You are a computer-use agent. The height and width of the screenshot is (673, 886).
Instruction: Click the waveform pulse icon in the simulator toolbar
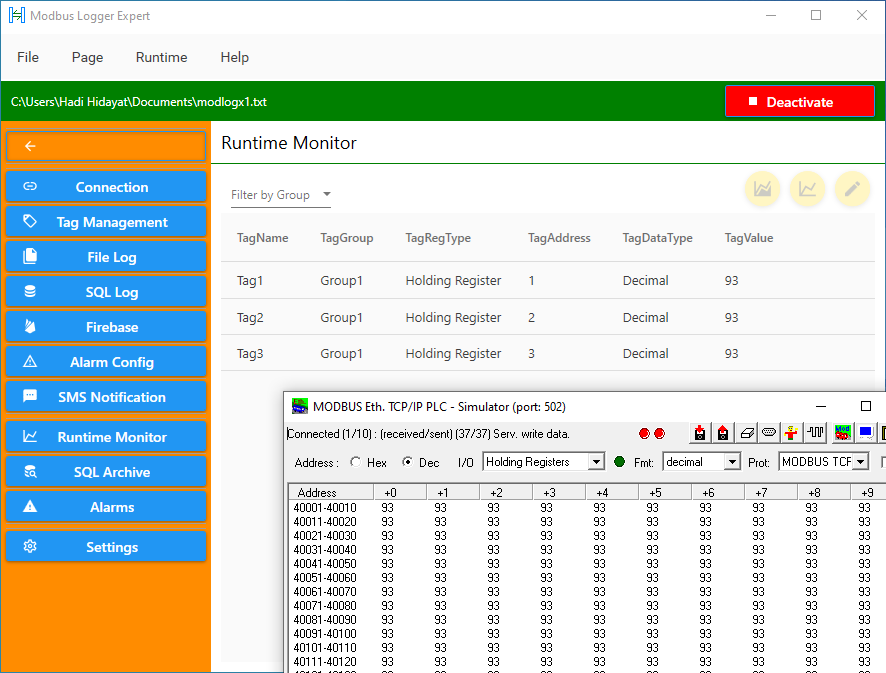pyautogui.click(x=815, y=432)
